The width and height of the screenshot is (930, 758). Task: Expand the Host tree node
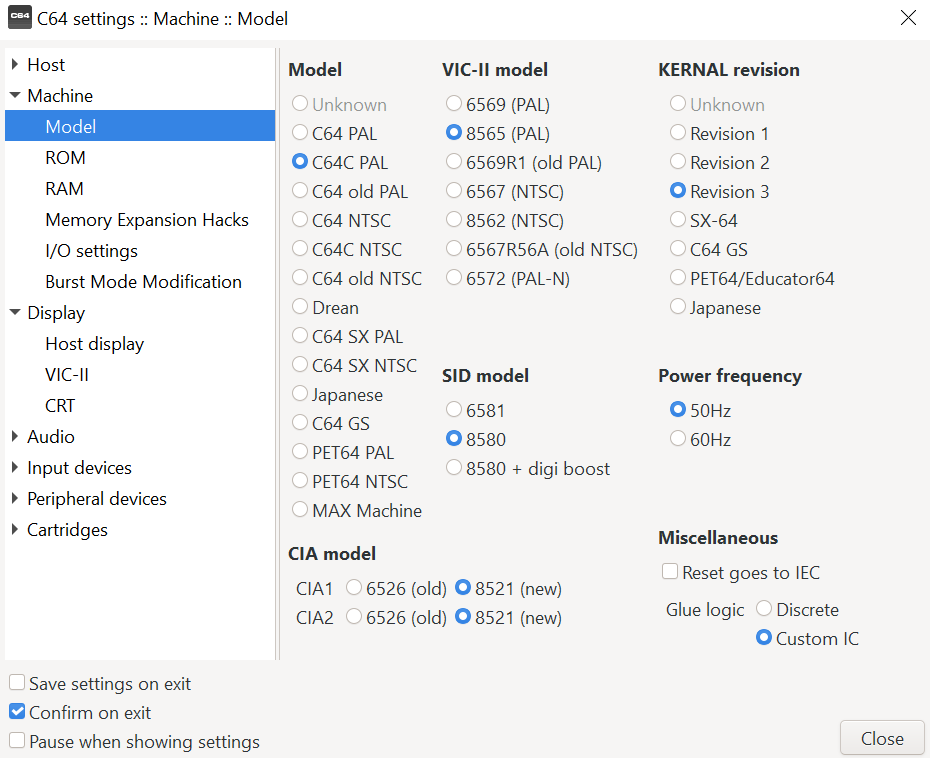pos(15,64)
